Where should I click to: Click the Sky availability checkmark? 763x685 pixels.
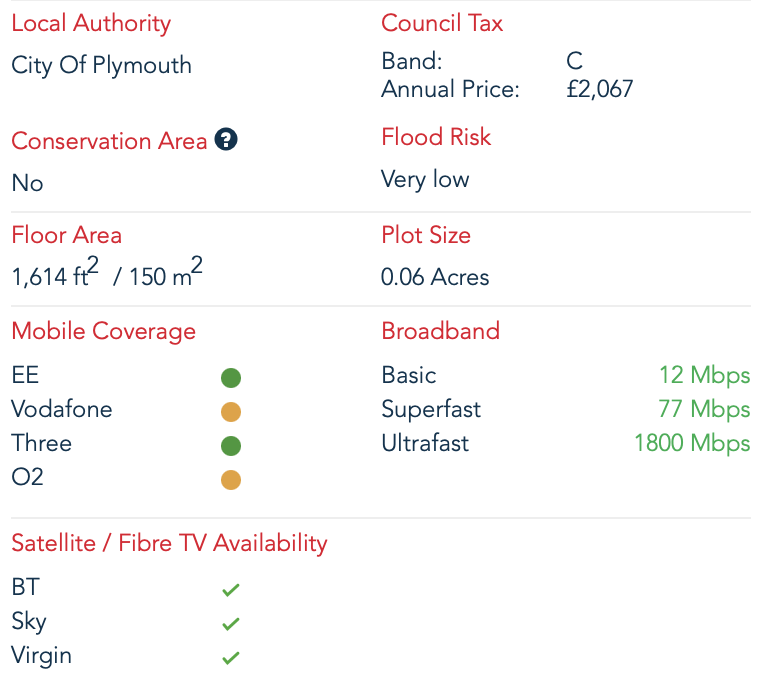(x=231, y=624)
